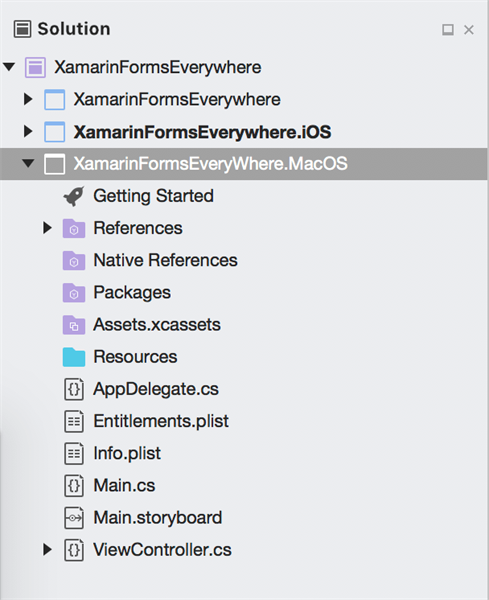Open Getting Started
The height and width of the screenshot is (600, 489).
pos(153,196)
